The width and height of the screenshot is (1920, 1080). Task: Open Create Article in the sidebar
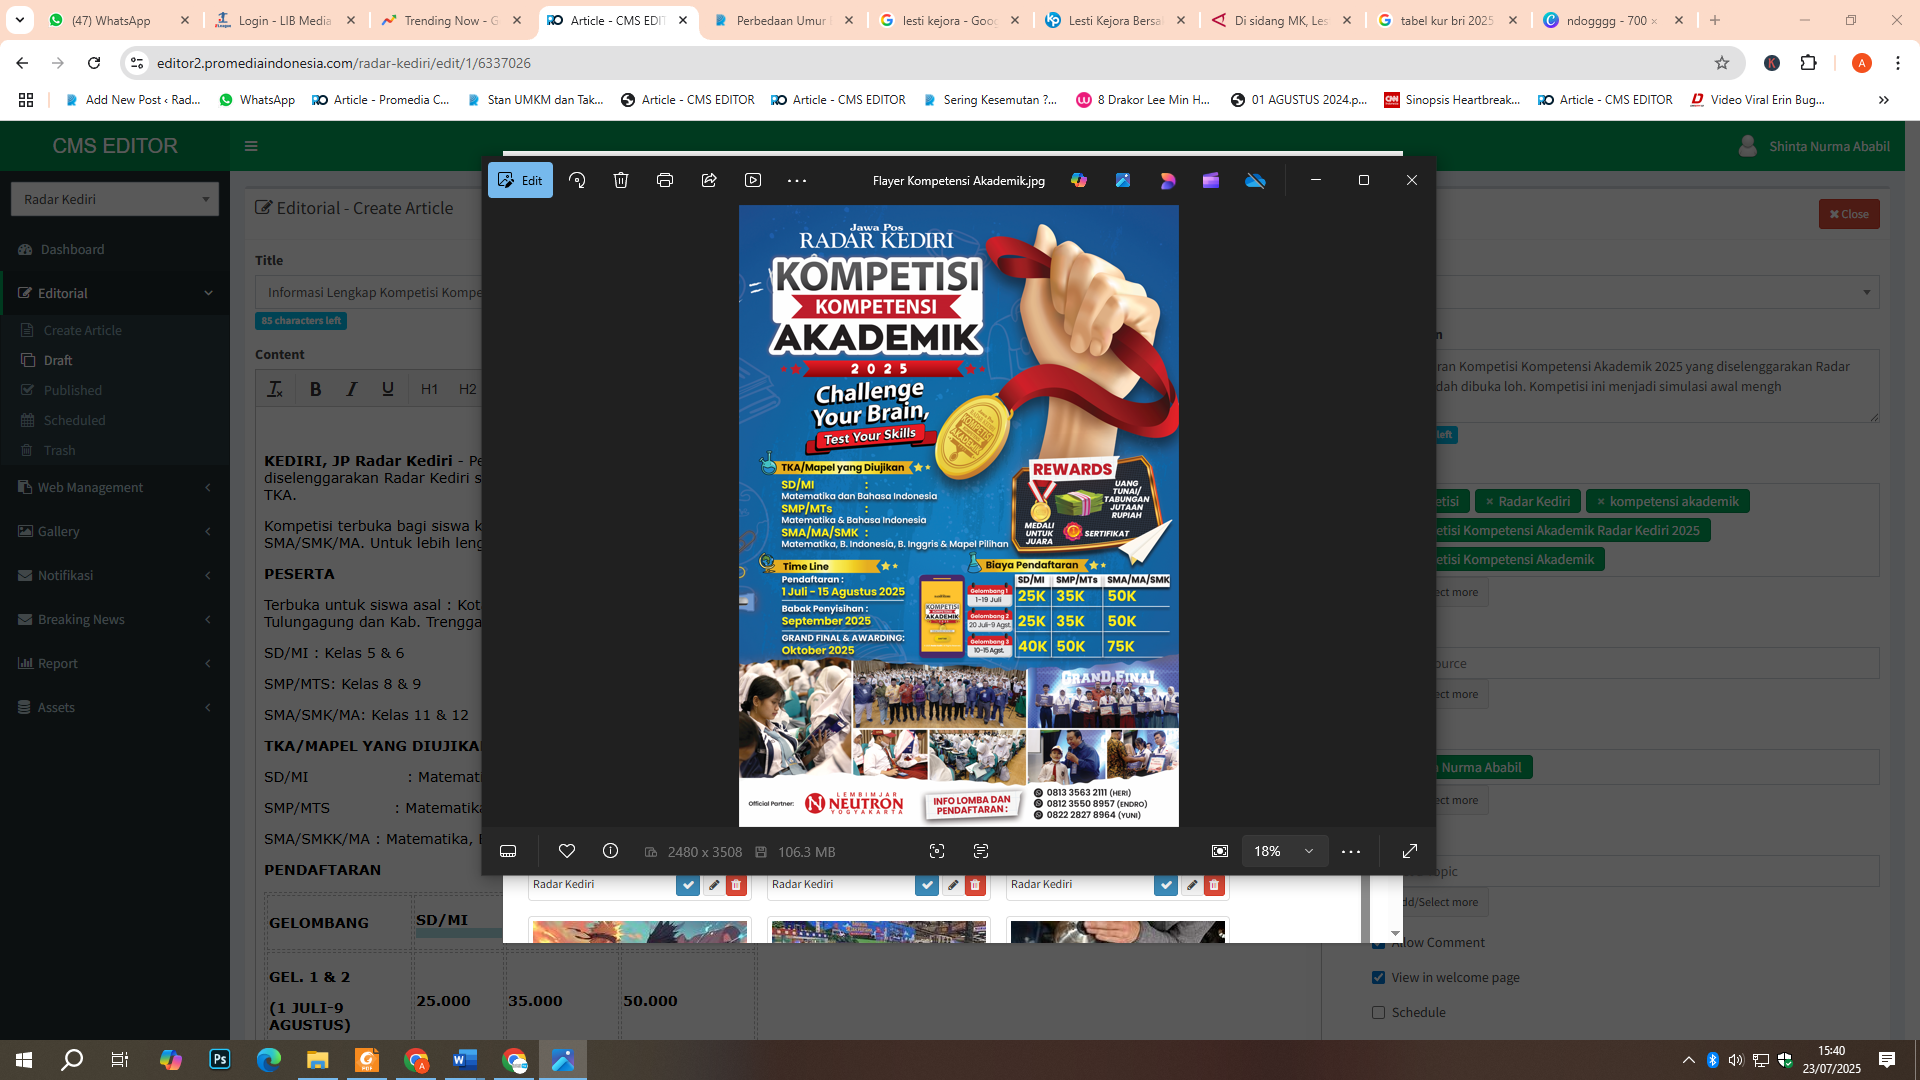pos(83,330)
